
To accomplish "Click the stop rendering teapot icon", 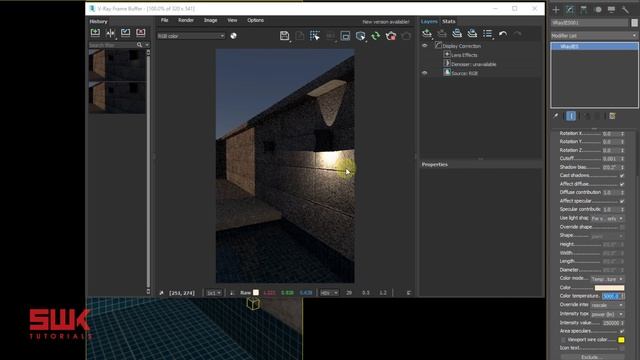I will point(391,36).
